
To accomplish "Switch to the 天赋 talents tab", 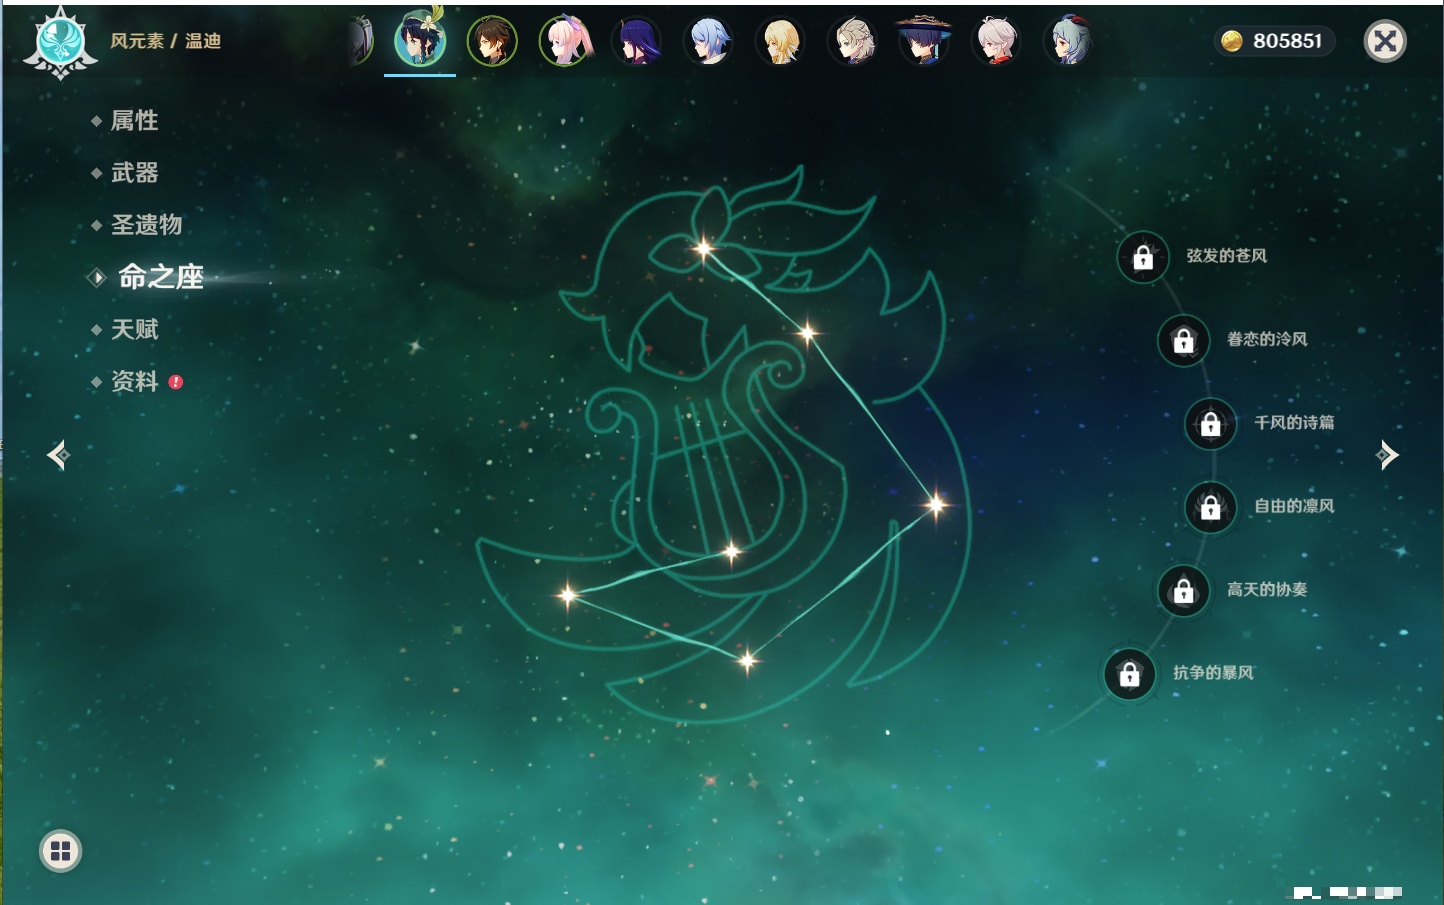I will pyautogui.click(x=134, y=329).
